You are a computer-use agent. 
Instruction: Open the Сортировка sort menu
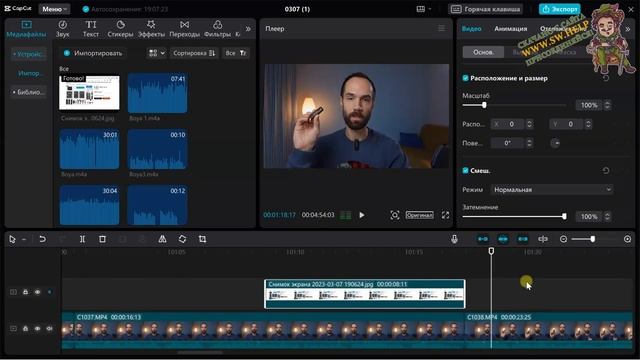[194, 53]
